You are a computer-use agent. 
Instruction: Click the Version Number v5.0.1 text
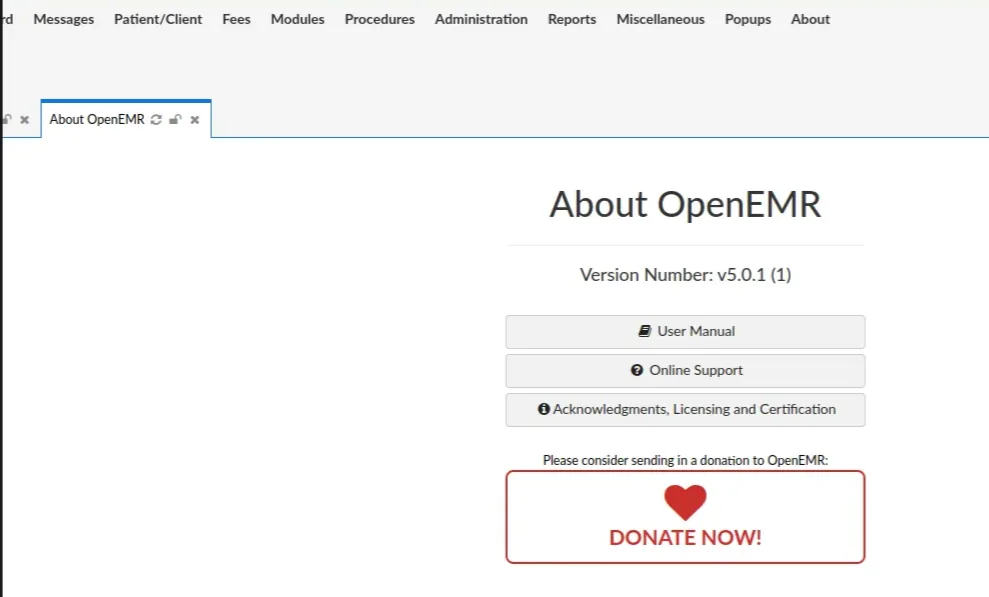(685, 275)
